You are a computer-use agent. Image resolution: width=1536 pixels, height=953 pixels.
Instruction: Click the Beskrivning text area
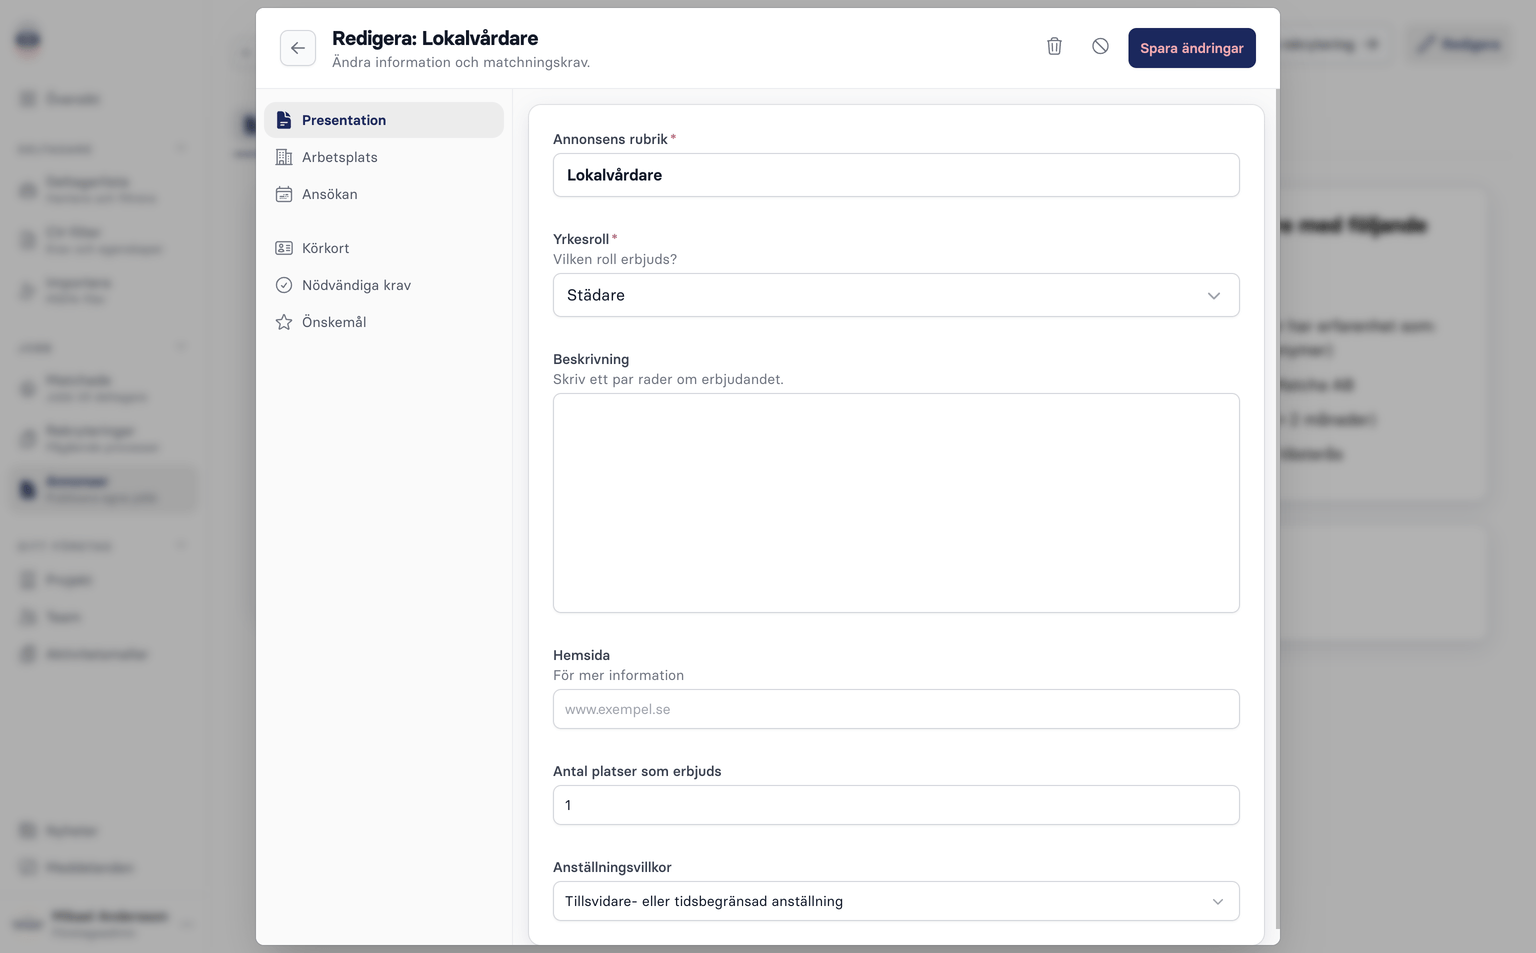coord(896,503)
